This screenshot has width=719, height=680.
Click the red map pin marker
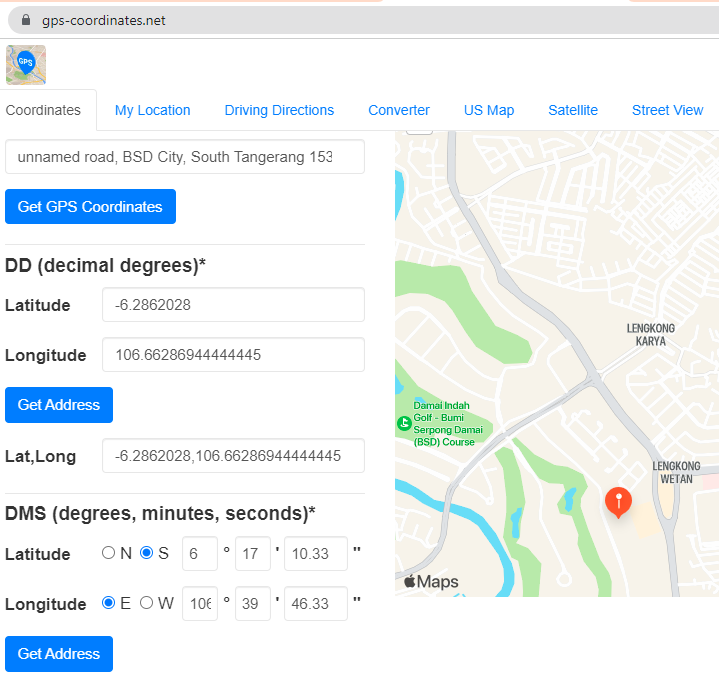[x=618, y=503]
